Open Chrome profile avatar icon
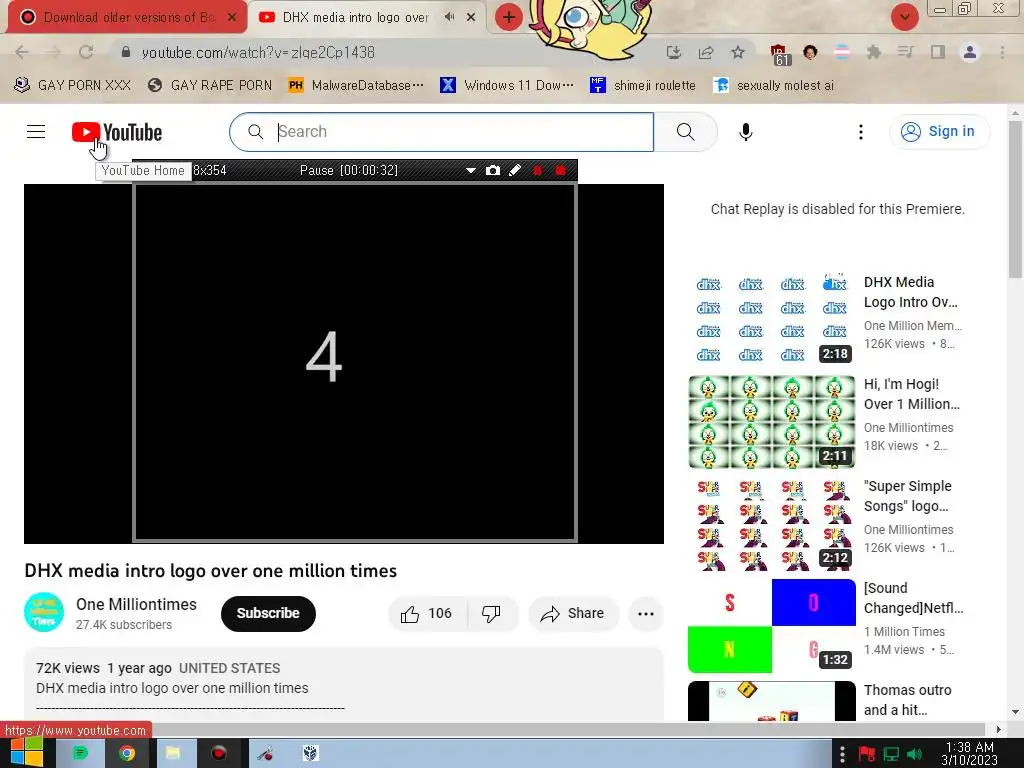1024x768 pixels. pyautogui.click(x=970, y=52)
